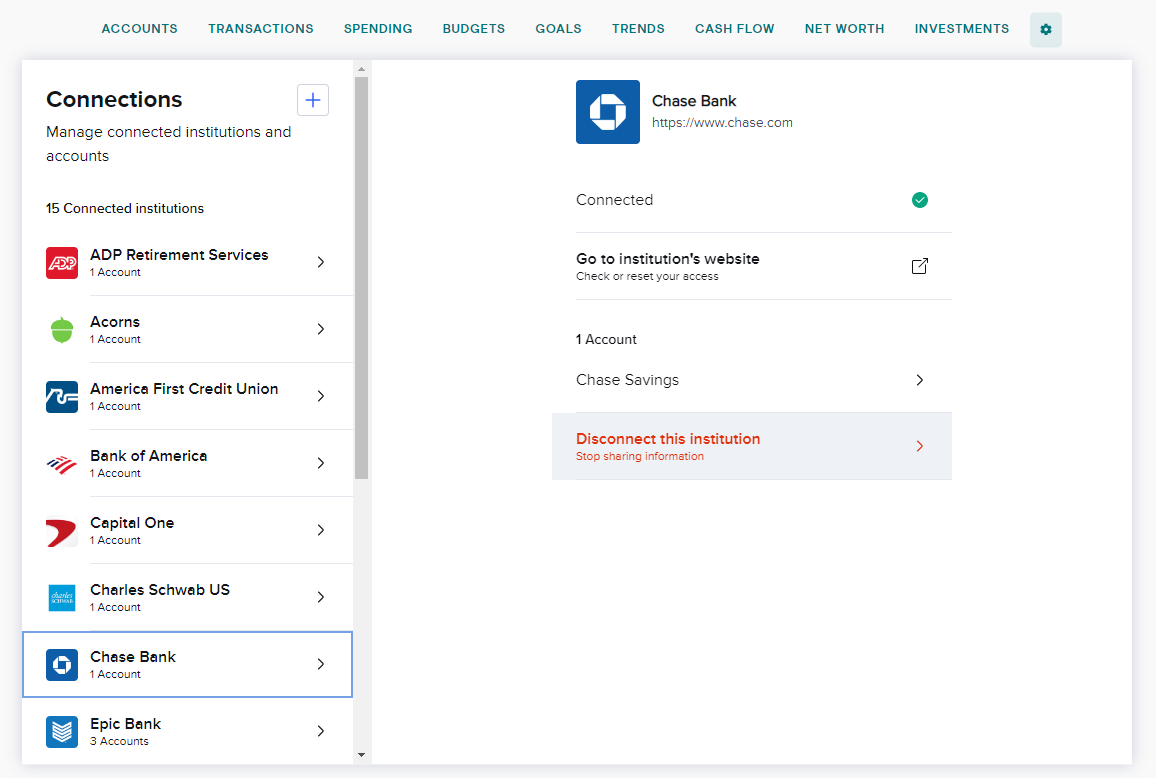Viewport: 1156px width, 778px height.
Task: Click the Capital One swoosh logo
Action: coord(62,531)
